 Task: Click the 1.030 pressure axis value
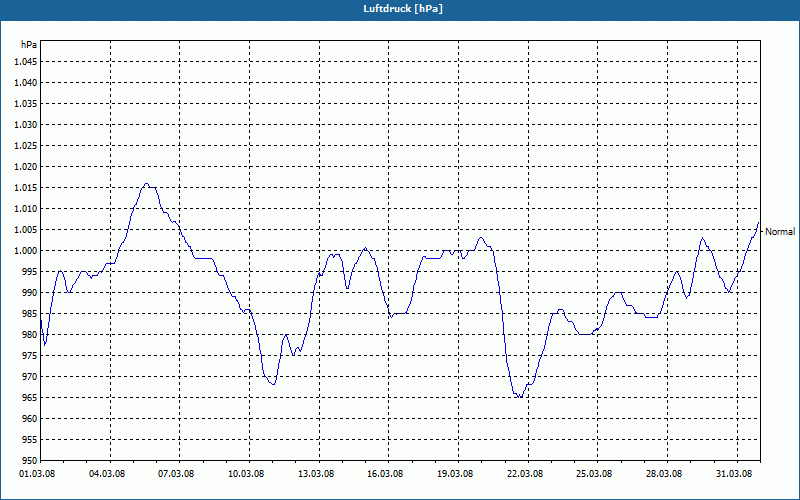[26, 124]
